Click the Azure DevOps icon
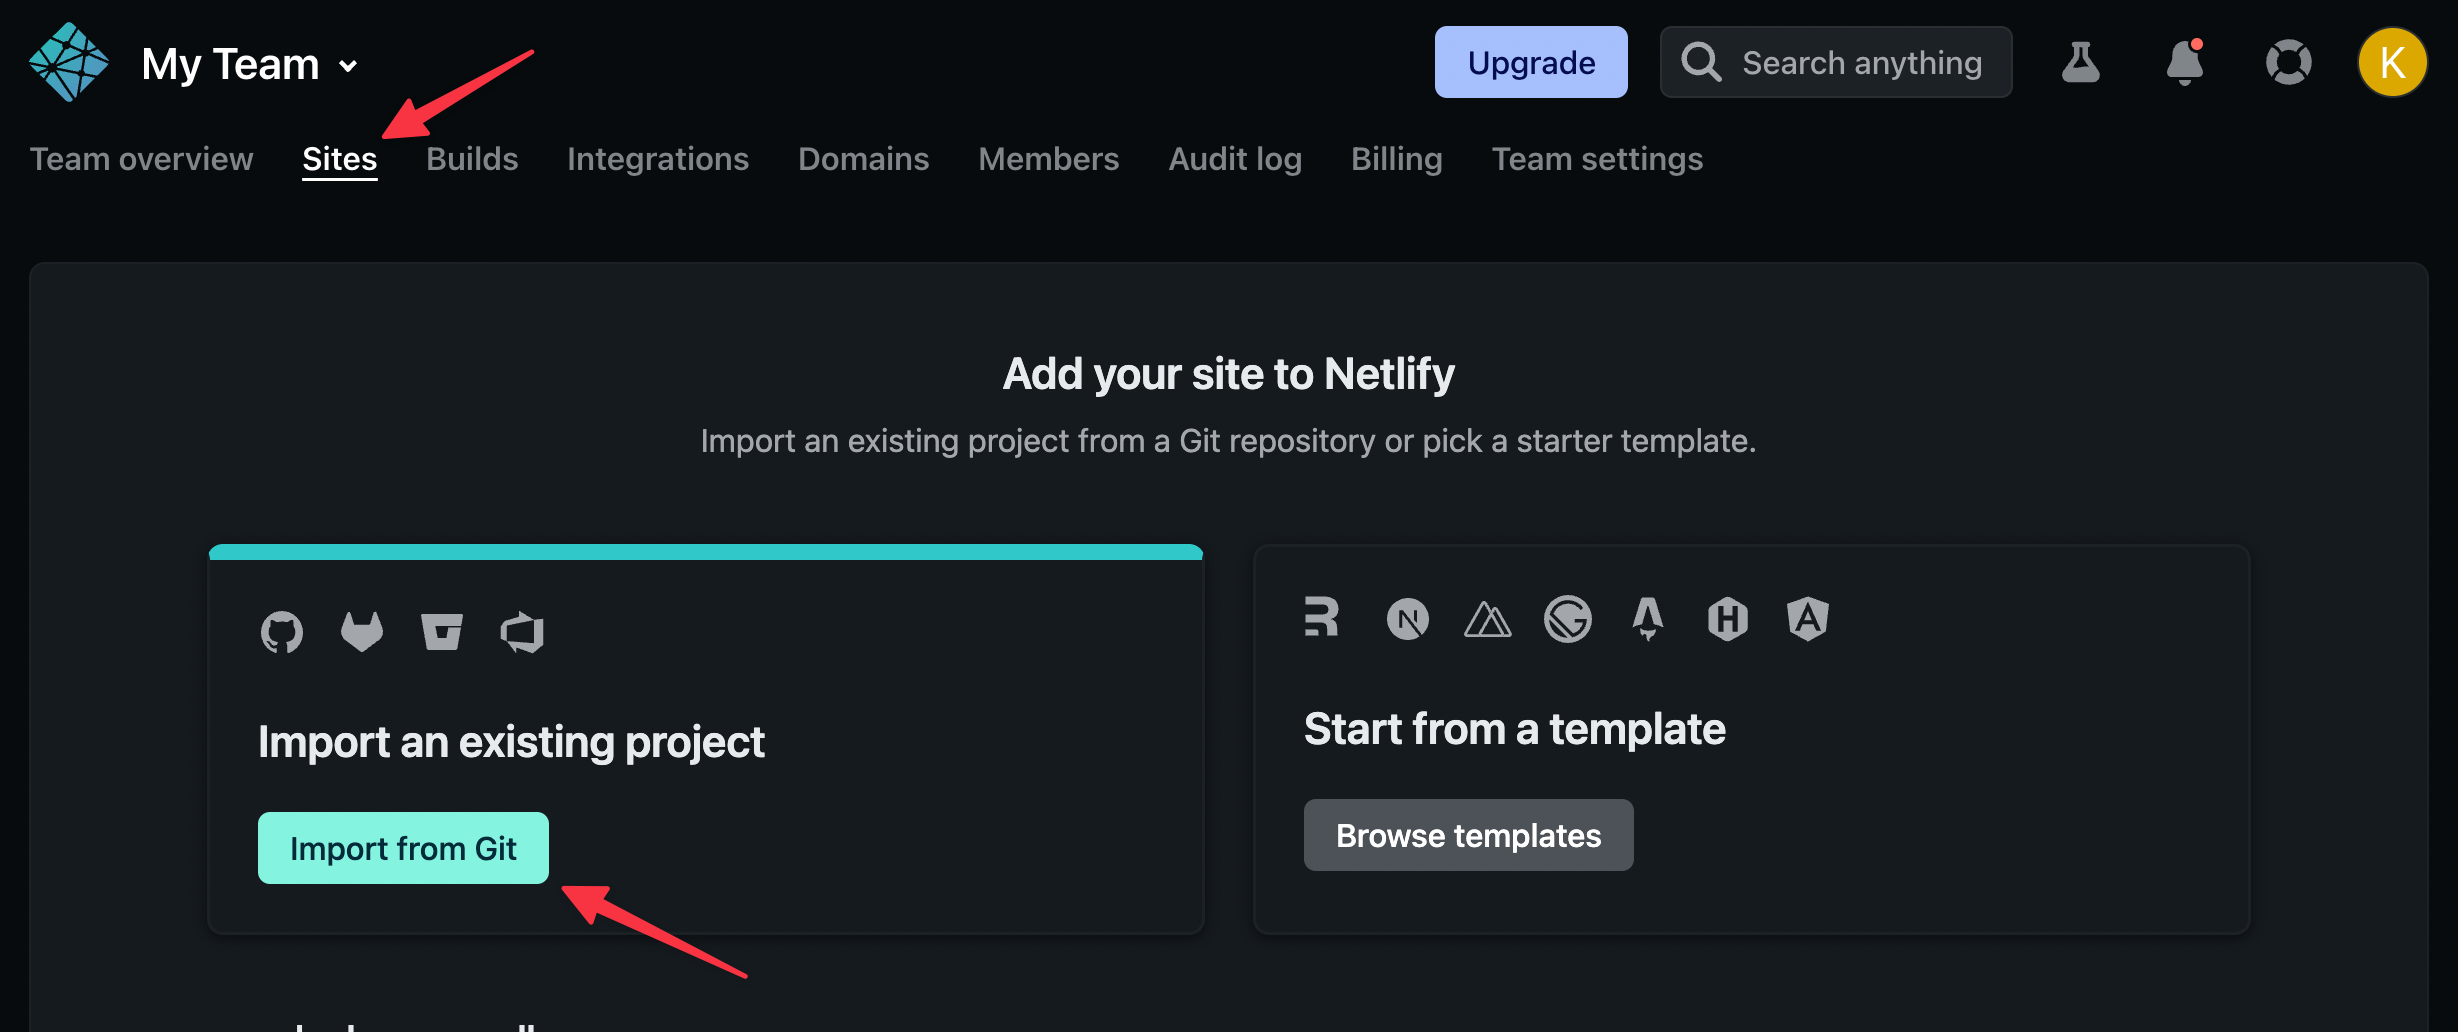Viewport: 2458px width, 1032px height. pos(522,632)
